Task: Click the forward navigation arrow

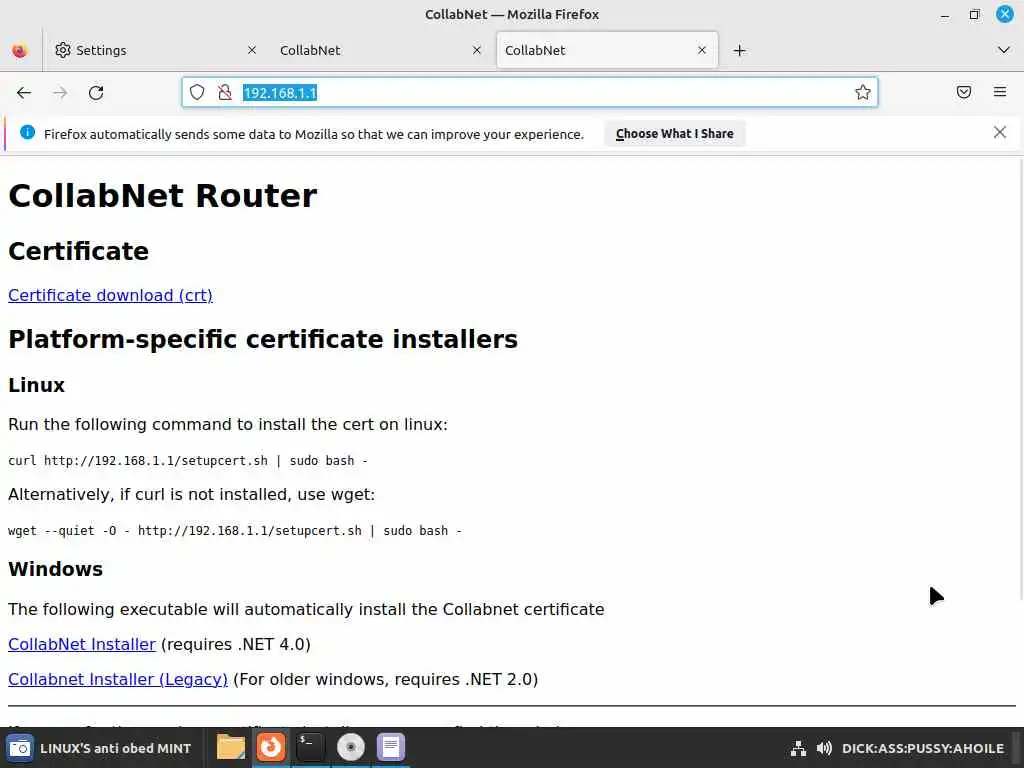Action: (60, 93)
